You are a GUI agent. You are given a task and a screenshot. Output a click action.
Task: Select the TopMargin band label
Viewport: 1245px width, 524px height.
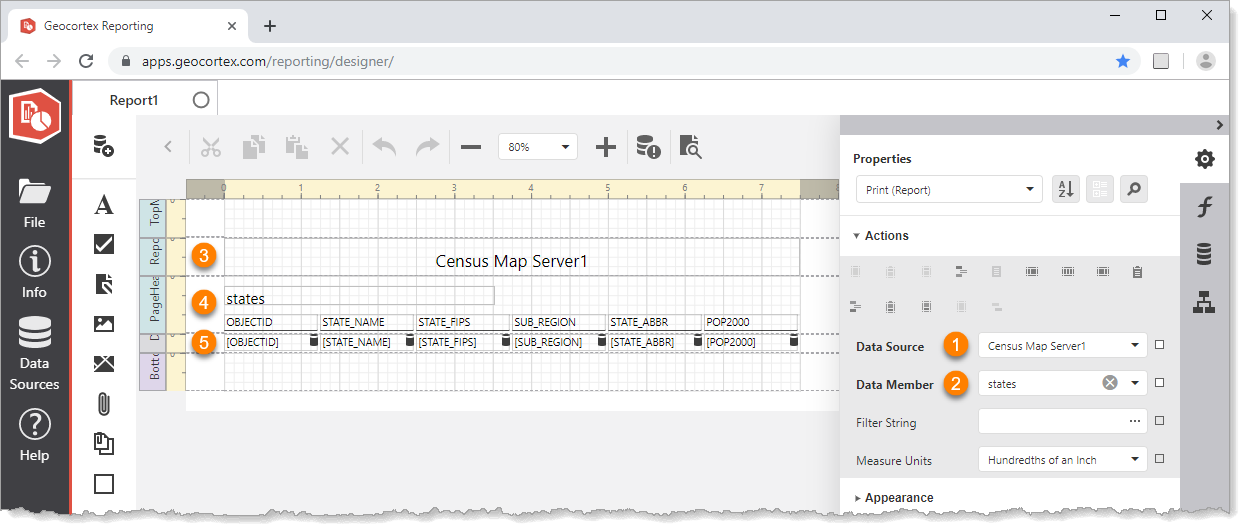[154, 217]
